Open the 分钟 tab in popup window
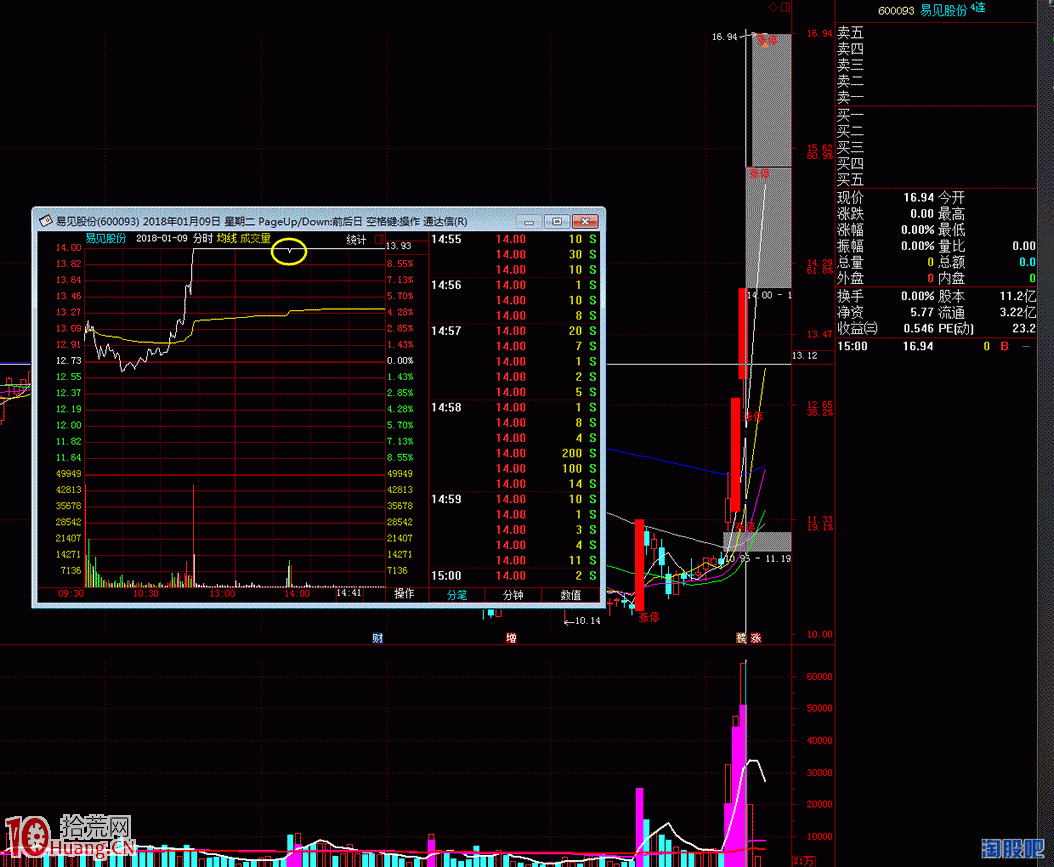1054x867 pixels. tap(513, 595)
